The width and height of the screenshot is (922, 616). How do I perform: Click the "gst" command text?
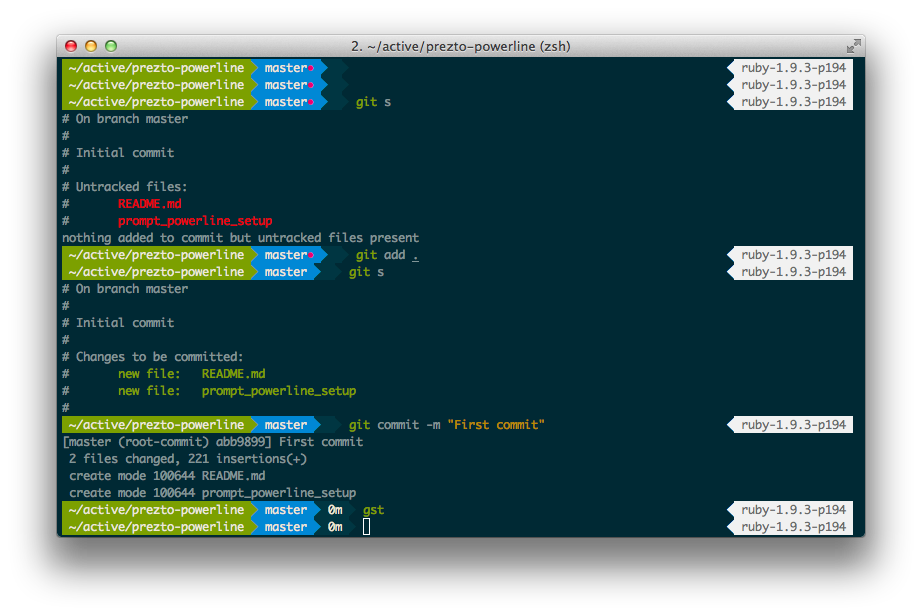(x=373, y=510)
